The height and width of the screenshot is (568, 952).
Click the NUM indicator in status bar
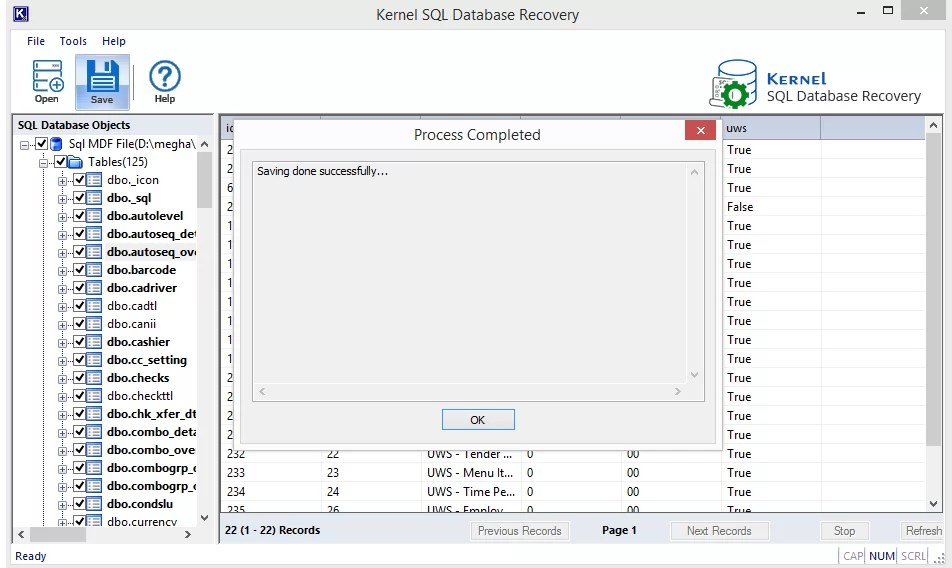[882, 556]
